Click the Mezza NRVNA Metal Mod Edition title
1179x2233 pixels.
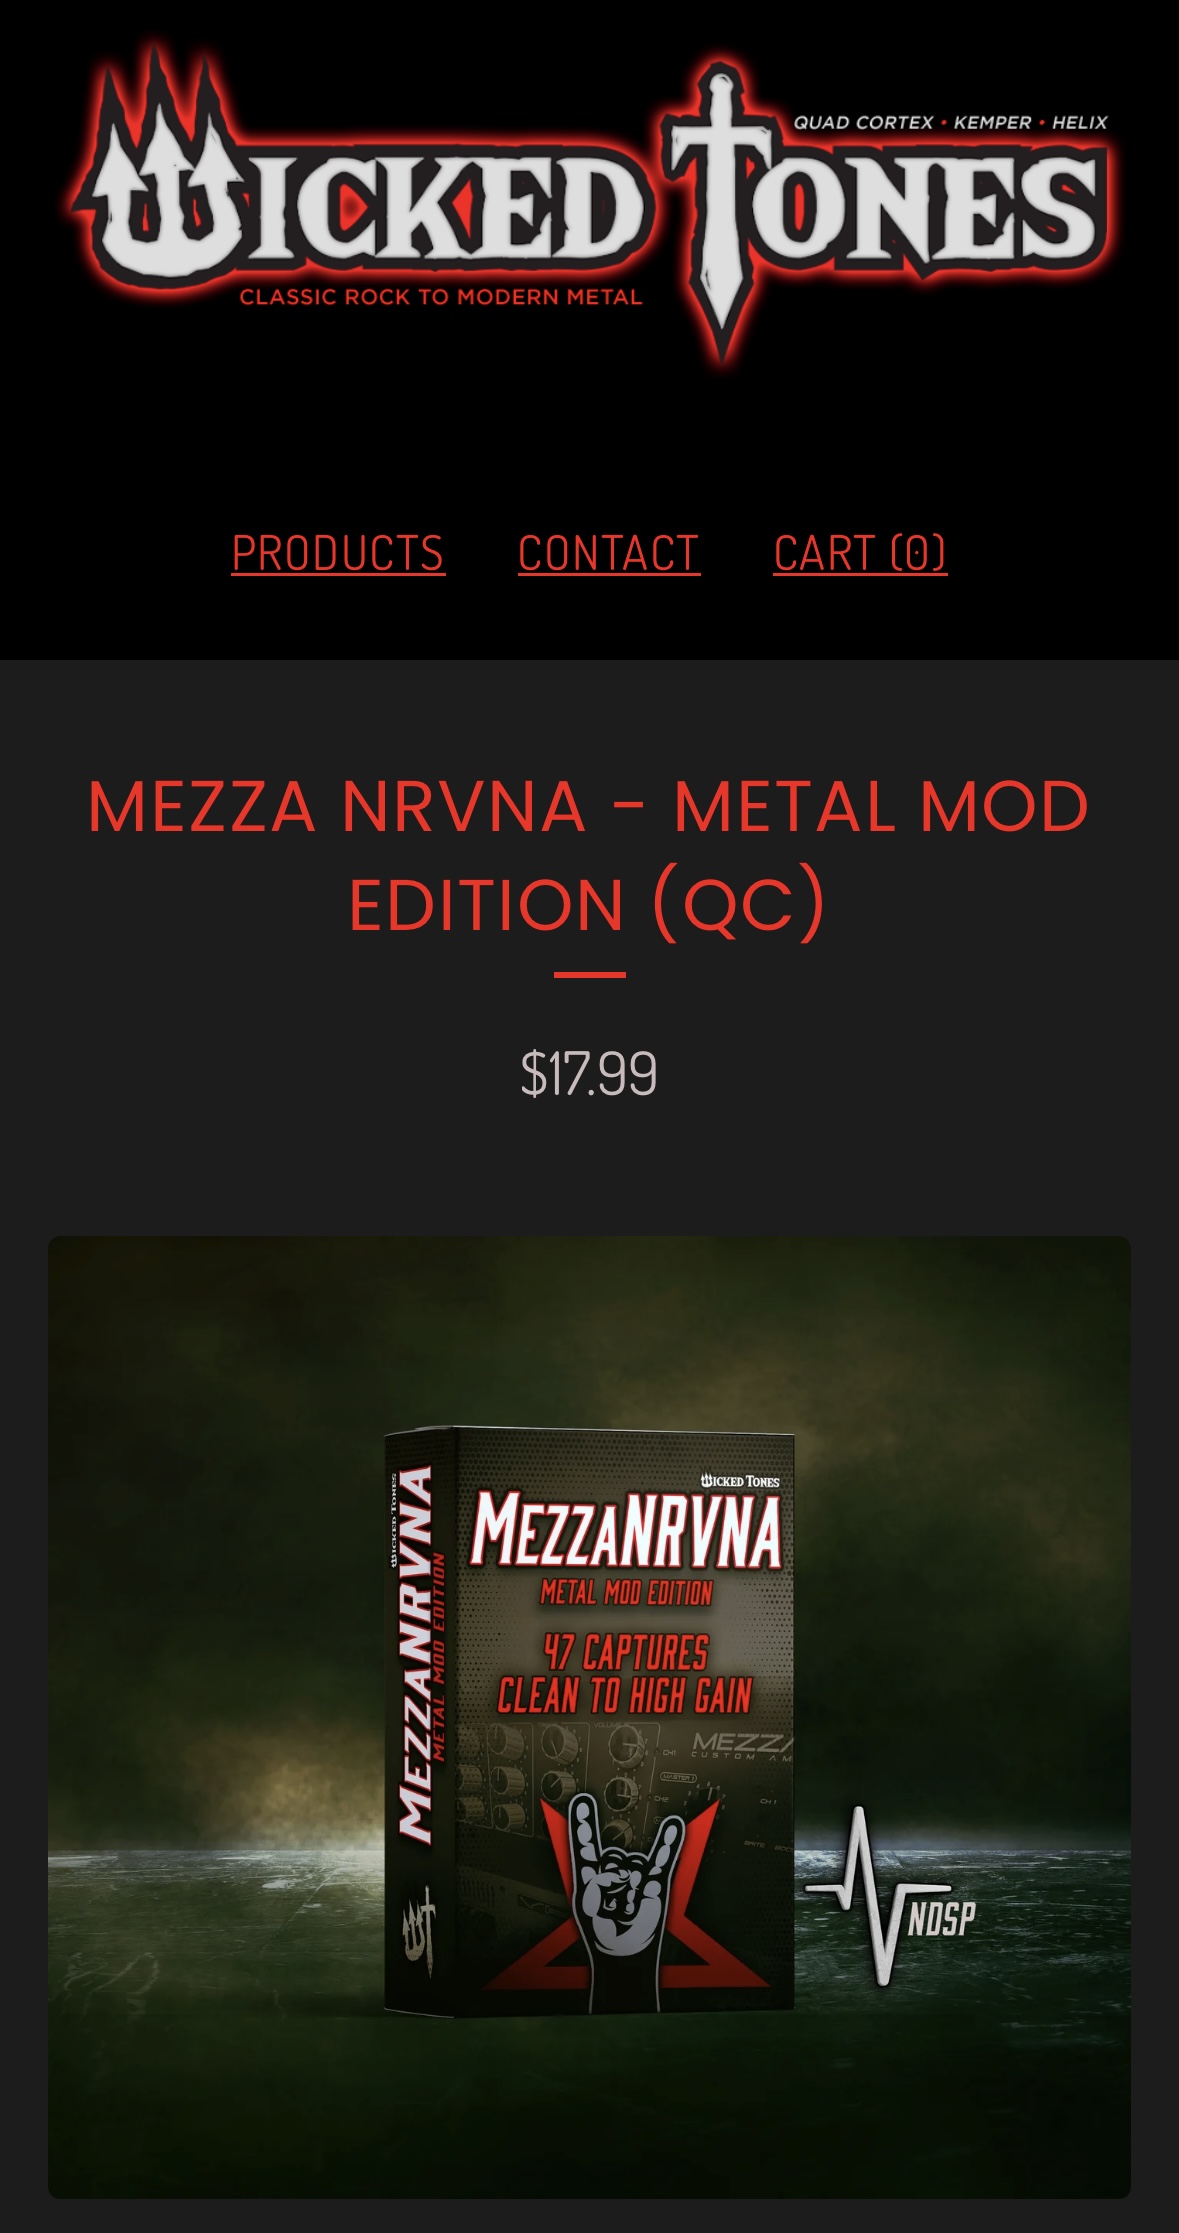589,855
